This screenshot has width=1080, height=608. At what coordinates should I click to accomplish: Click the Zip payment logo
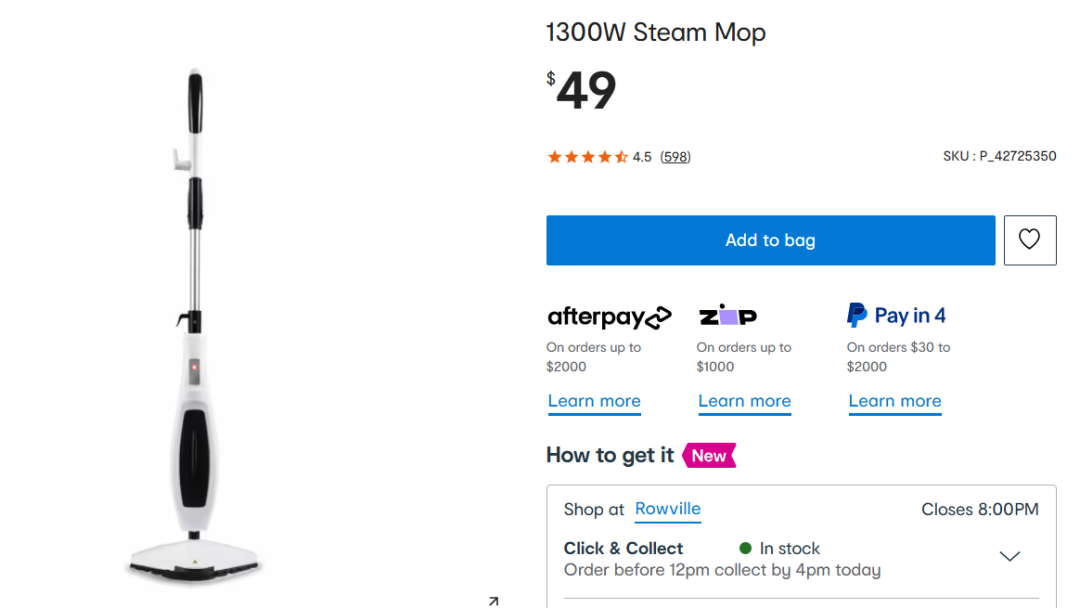[x=727, y=316]
